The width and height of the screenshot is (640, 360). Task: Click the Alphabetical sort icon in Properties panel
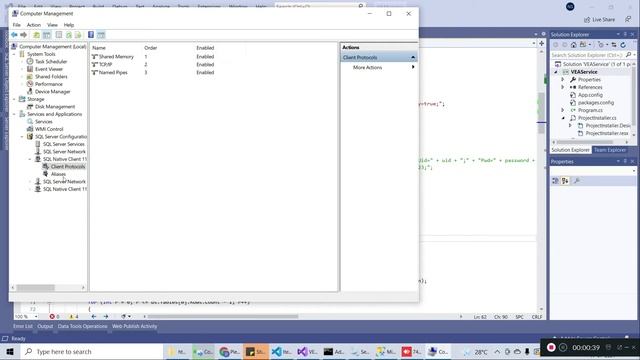tap(565, 181)
